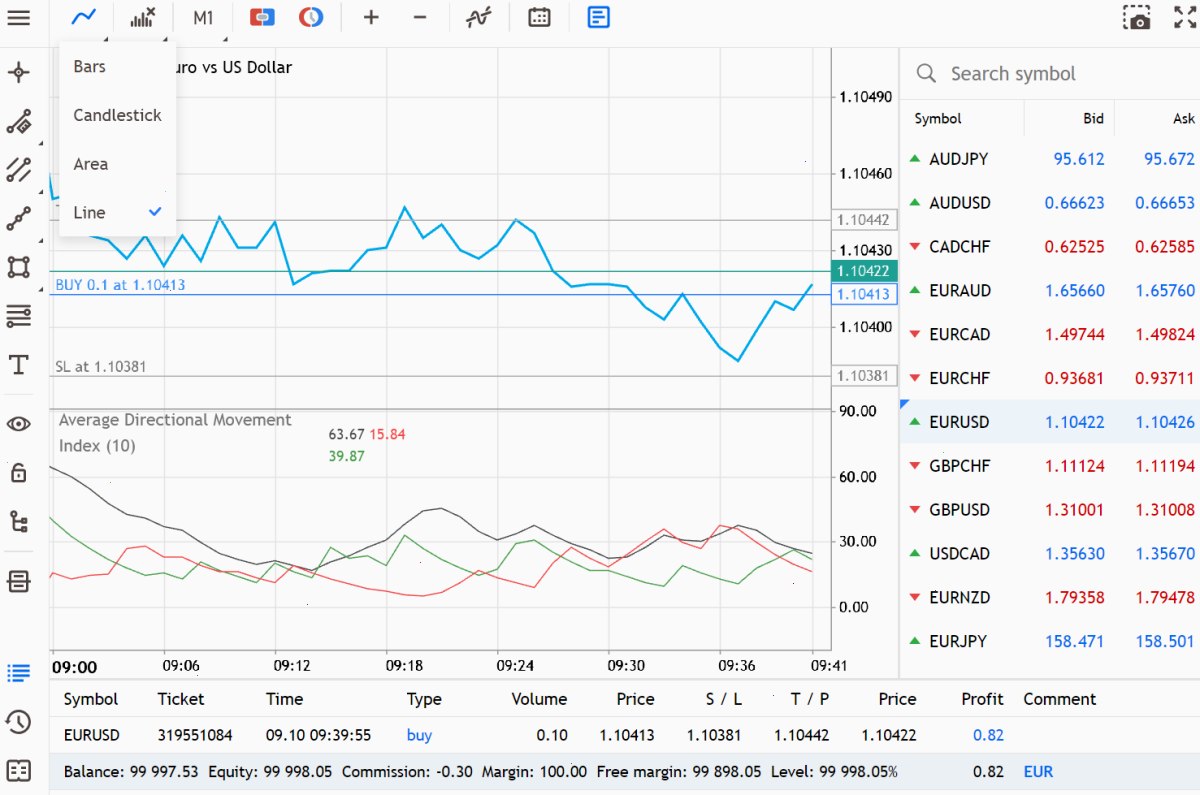Click the buy type link in trade row

pyautogui.click(x=419, y=735)
